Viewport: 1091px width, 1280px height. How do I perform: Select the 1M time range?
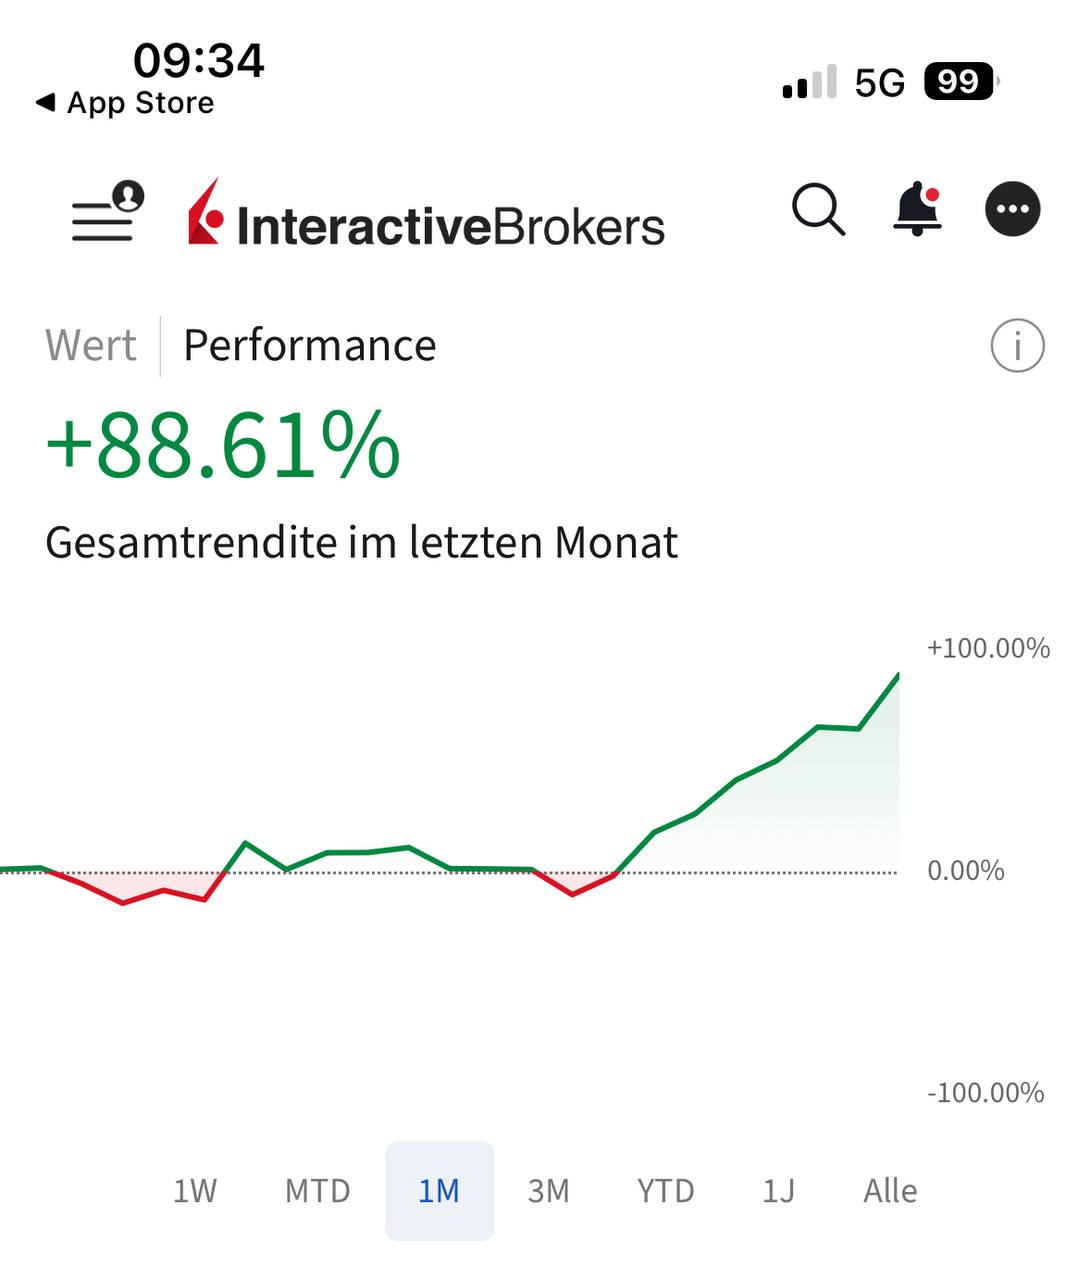[x=439, y=1191]
